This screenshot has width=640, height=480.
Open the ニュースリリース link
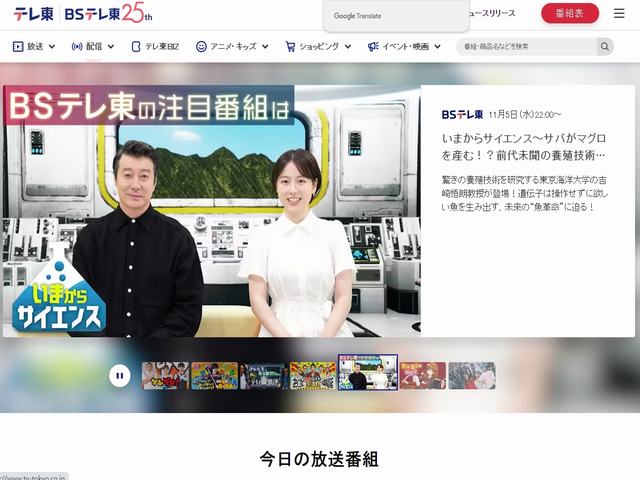point(493,13)
